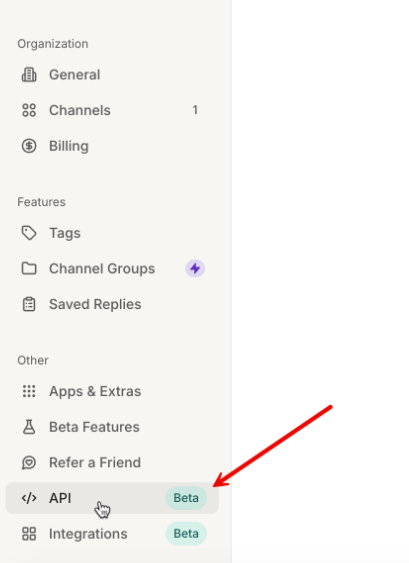The width and height of the screenshot is (409, 563).
Task: Open the General settings page
Action: coord(112,75)
